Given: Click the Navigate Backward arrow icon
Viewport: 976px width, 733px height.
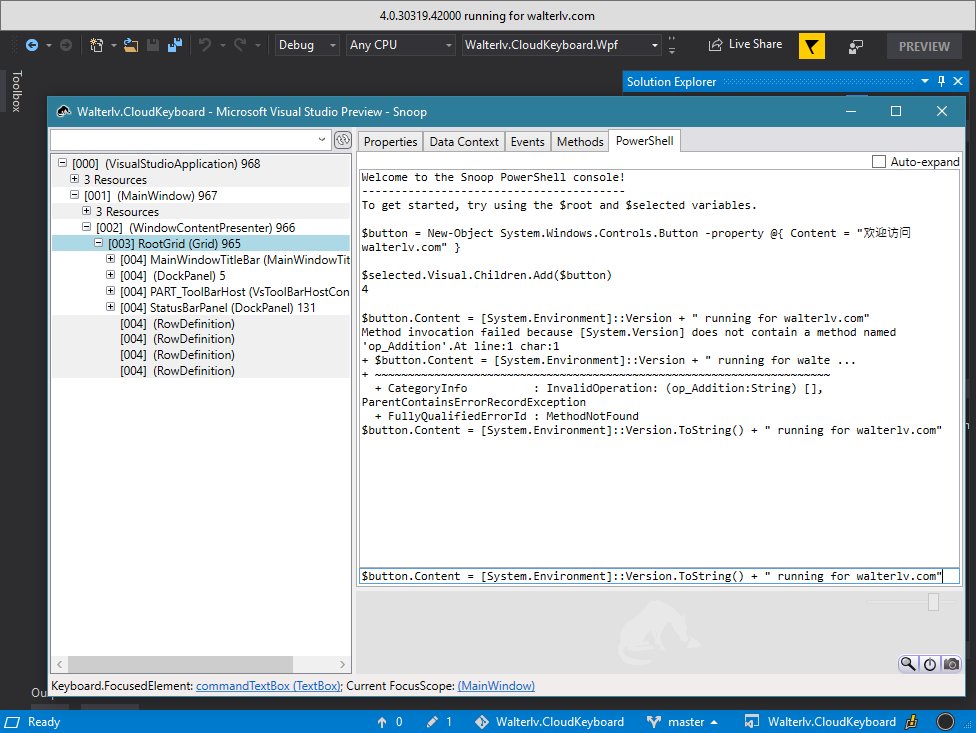Looking at the screenshot, I should coord(32,45).
